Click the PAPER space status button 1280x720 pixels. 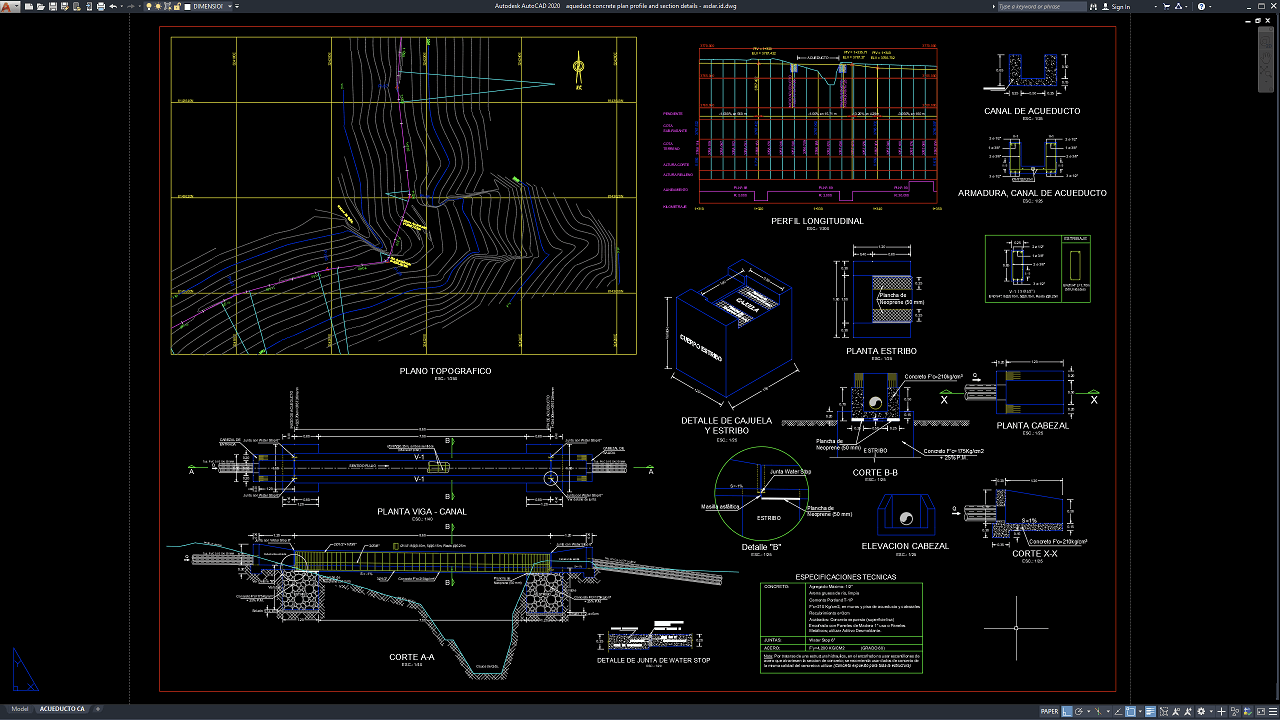[x=1050, y=712]
